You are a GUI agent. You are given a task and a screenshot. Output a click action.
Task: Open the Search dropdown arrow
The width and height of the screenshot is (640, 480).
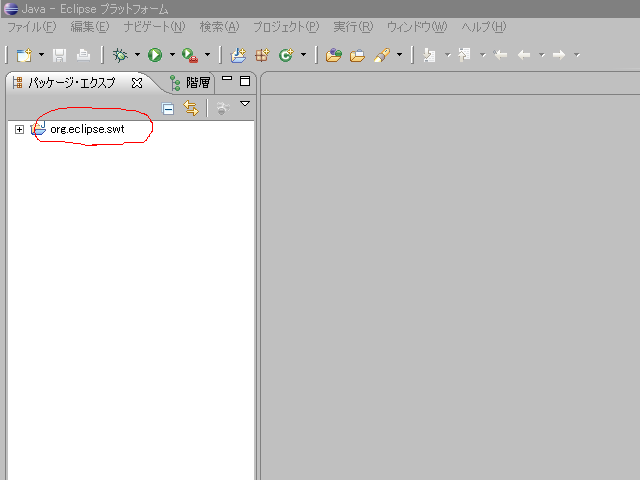tap(400, 54)
